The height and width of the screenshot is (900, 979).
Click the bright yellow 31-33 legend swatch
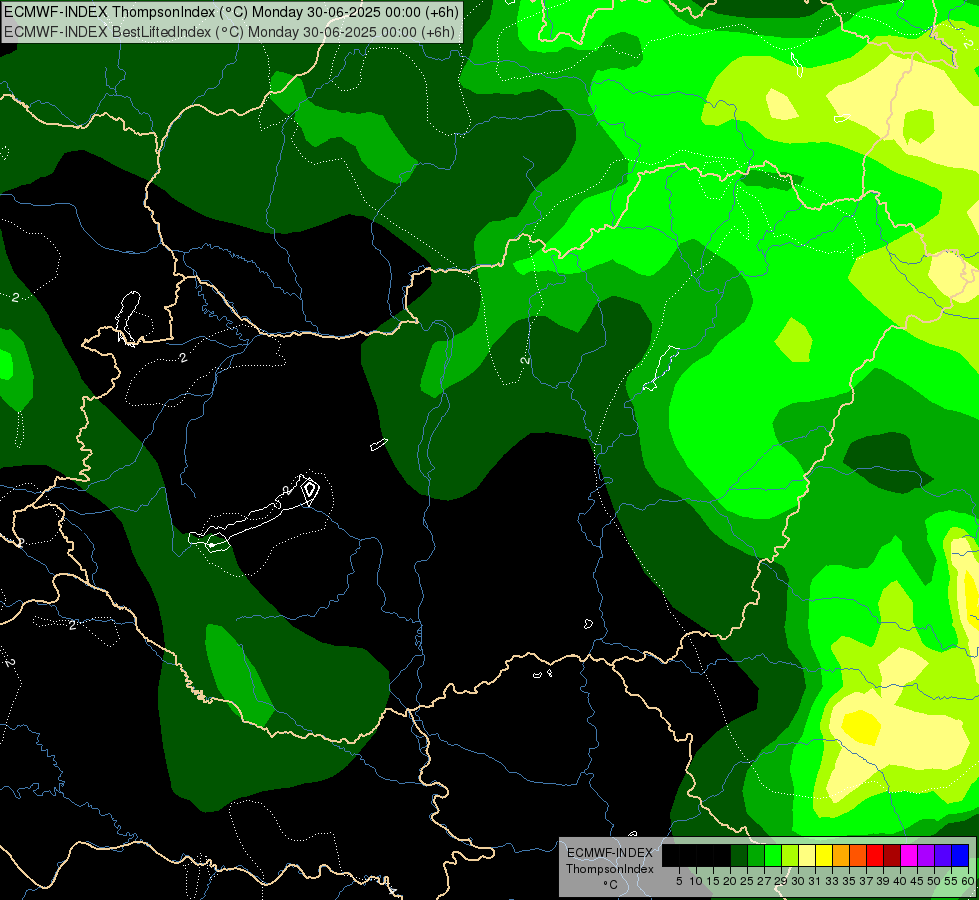click(824, 855)
